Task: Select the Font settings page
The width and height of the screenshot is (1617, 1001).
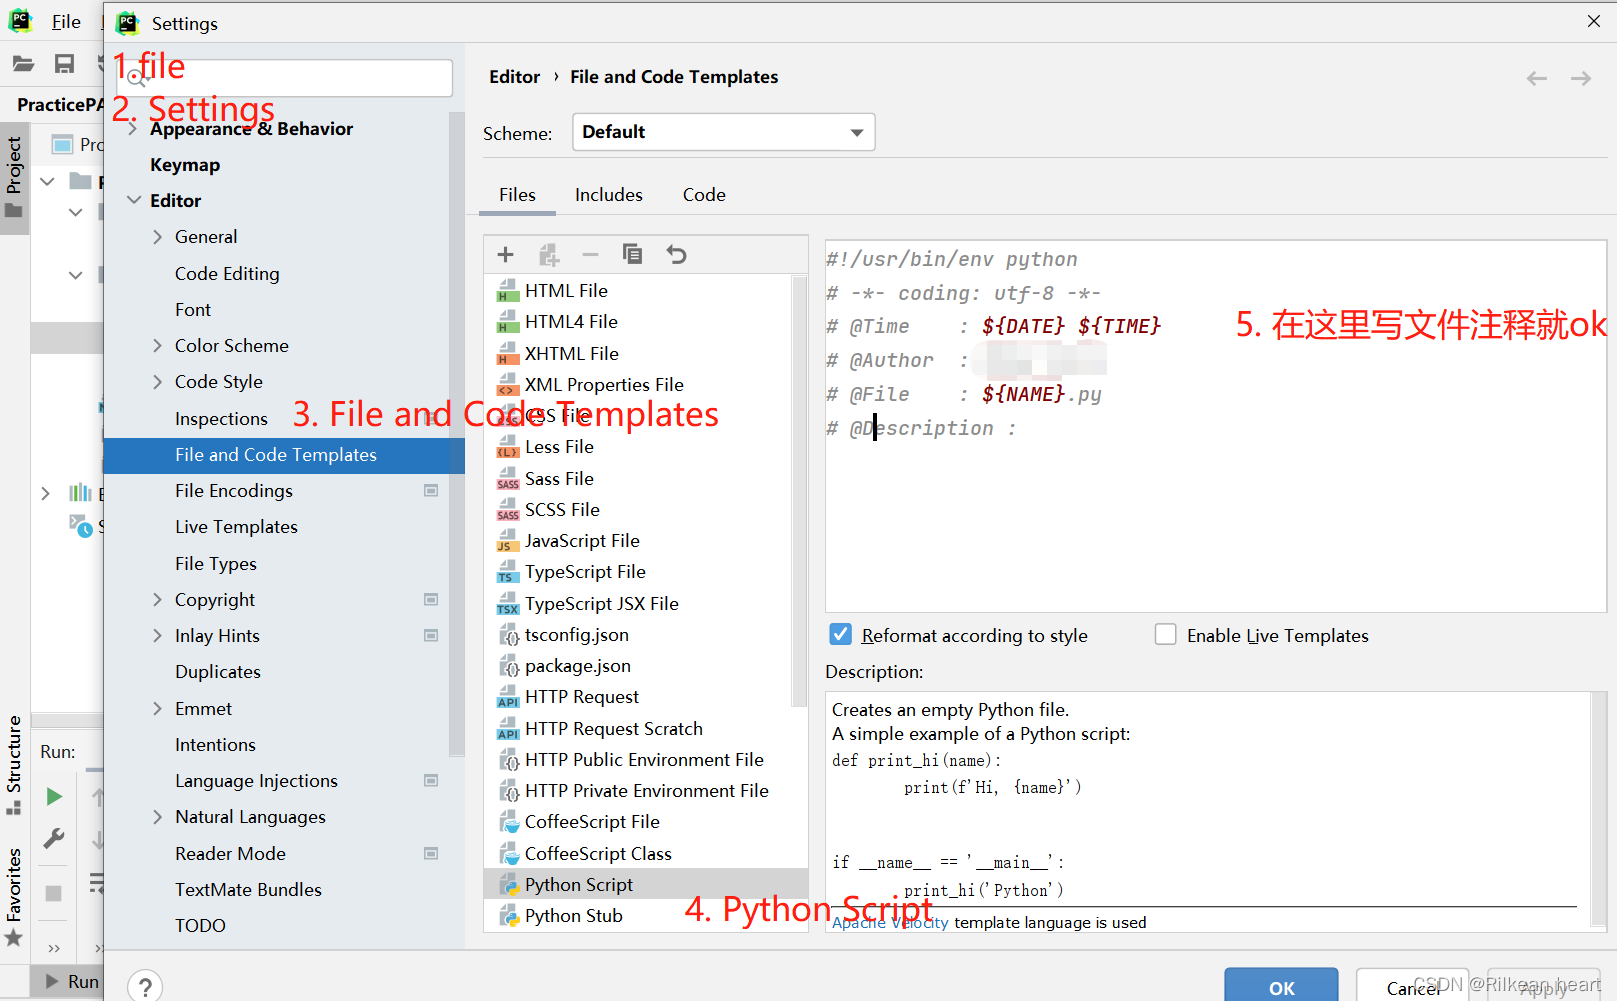Action: (193, 310)
